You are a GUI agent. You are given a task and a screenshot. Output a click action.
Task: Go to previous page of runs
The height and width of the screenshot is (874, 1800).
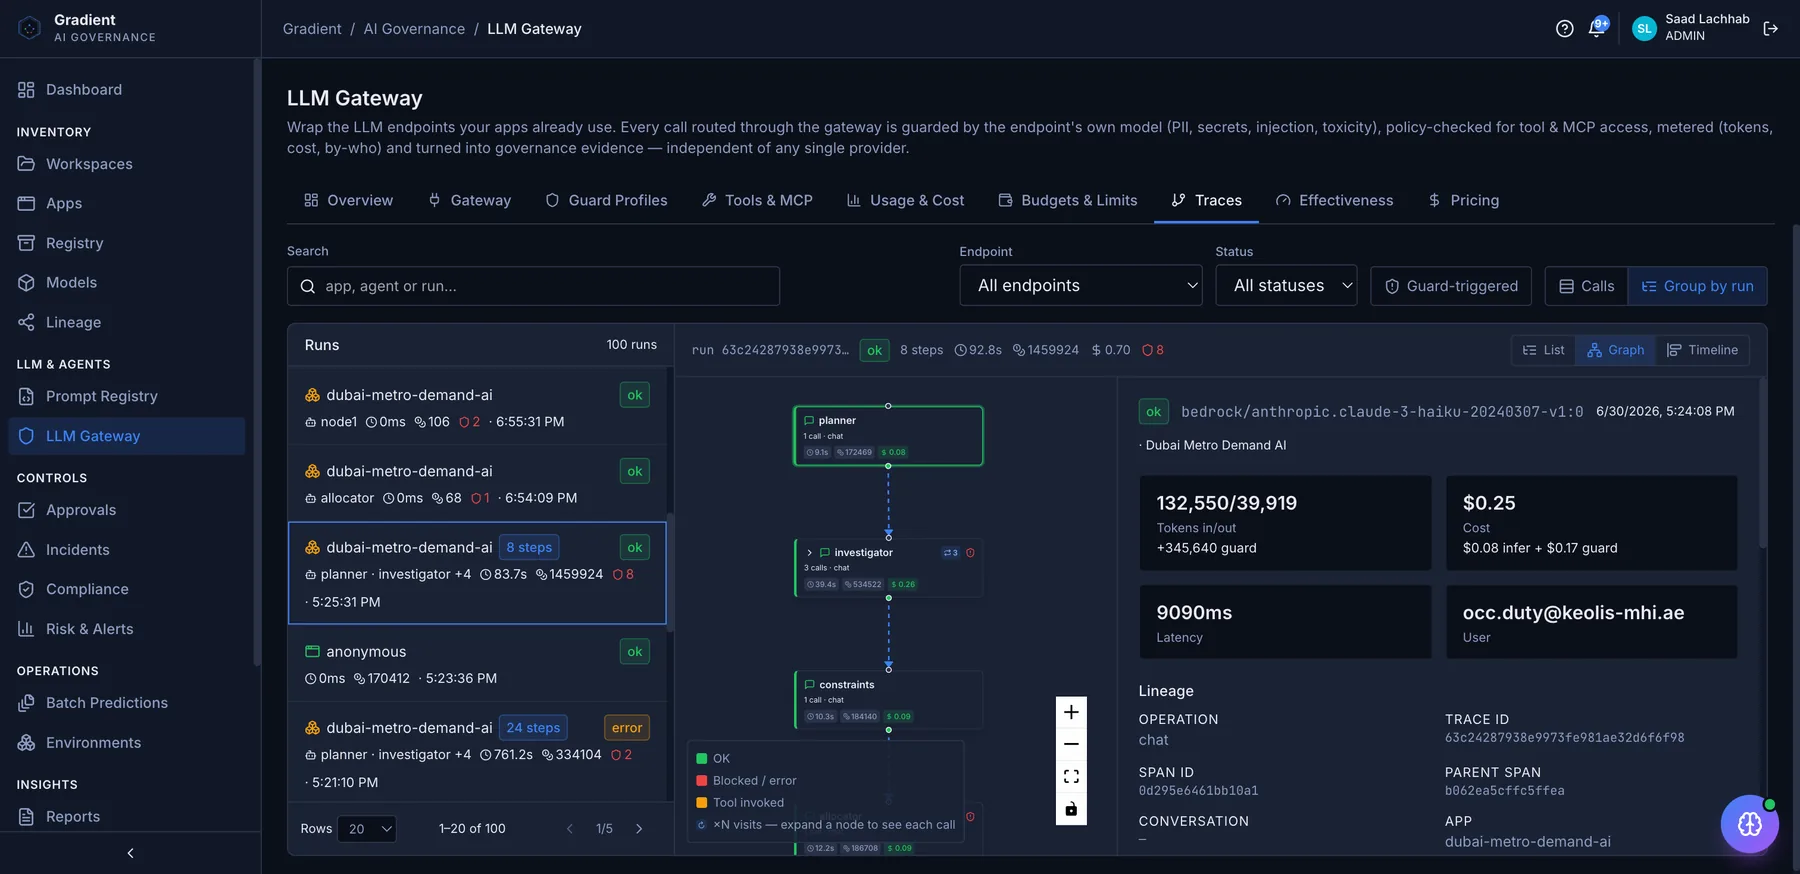click(570, 828)
